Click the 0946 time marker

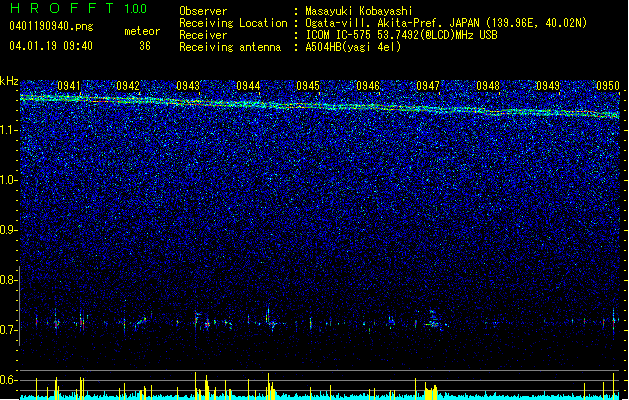368,86
